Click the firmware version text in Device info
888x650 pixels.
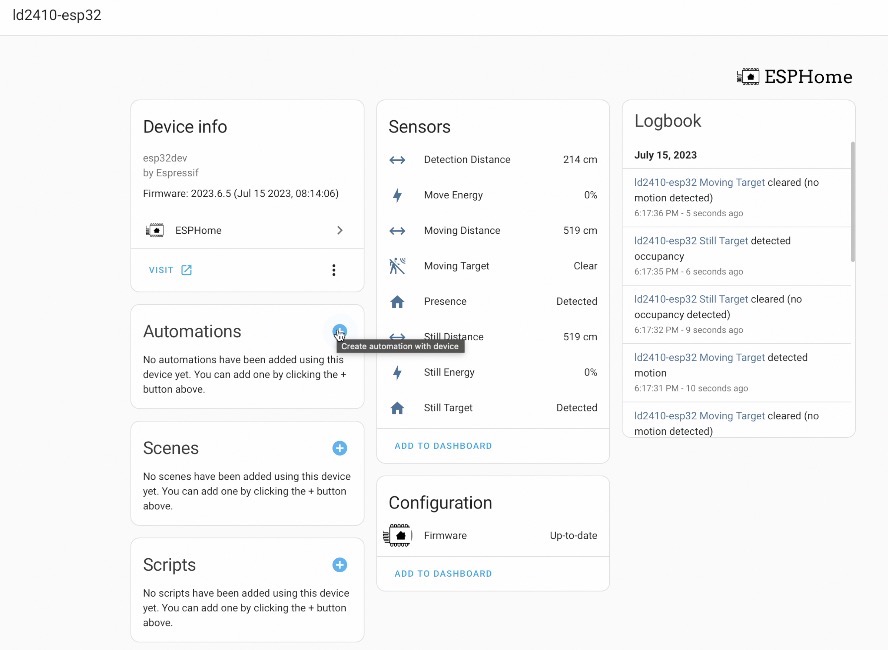click(x=241, y=194)
